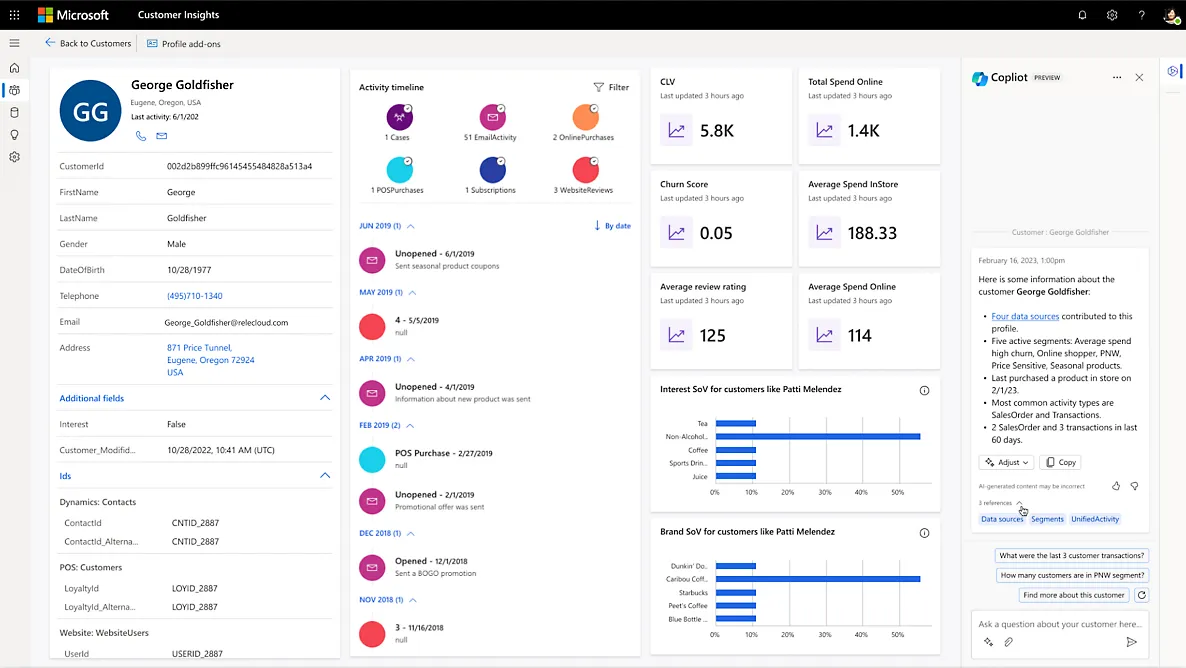Viewport: 1186px width, 668px height.
Task: Attach a file using Copilot's paperclip icon
Action: point(1008,642)
